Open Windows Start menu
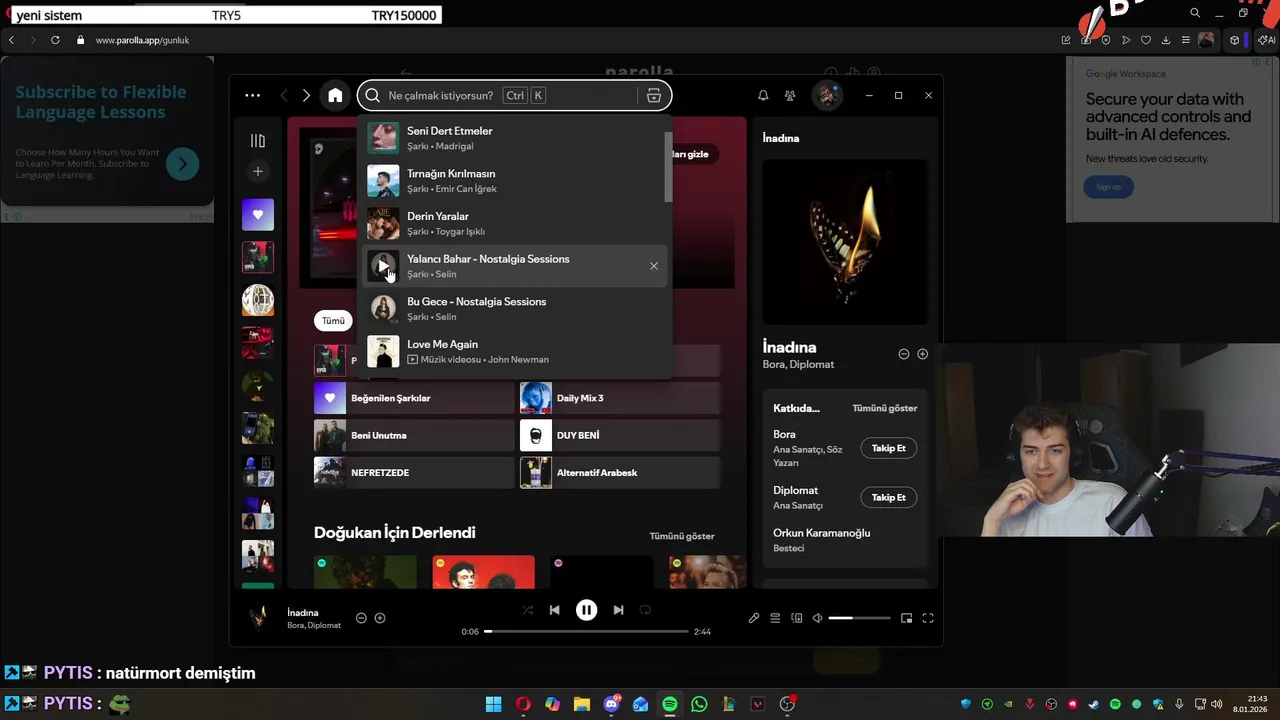Screen dimensions: 1280x720 click(494, 704)
